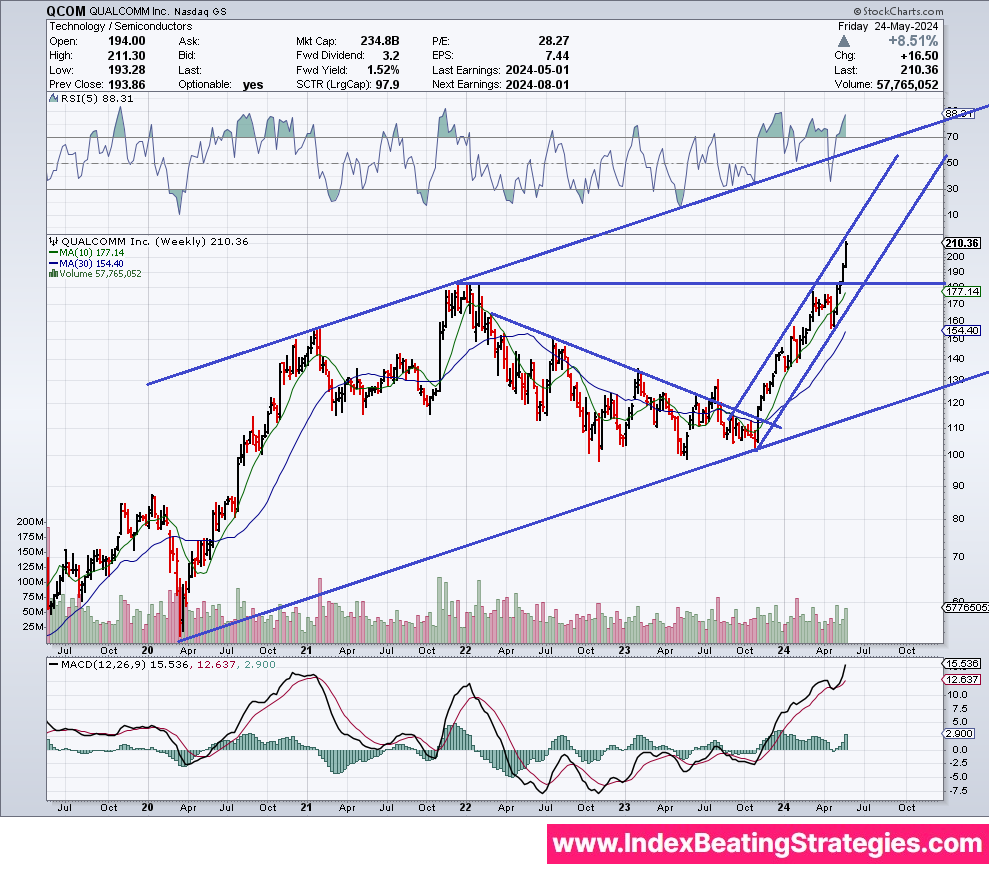
Task: Click the +8.51% percent change
Action: (913, 41)
